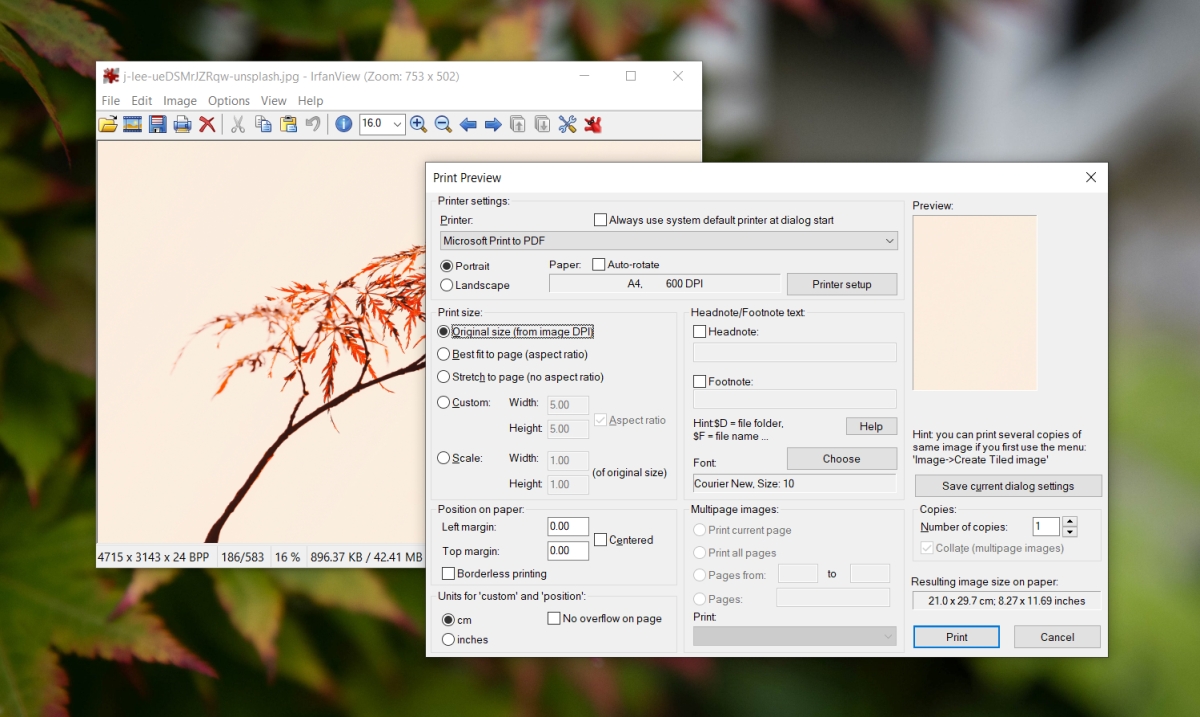Open the slideshow filmstrip icon
This screenshot has width=1200, height=717.
tap(132, 124)
